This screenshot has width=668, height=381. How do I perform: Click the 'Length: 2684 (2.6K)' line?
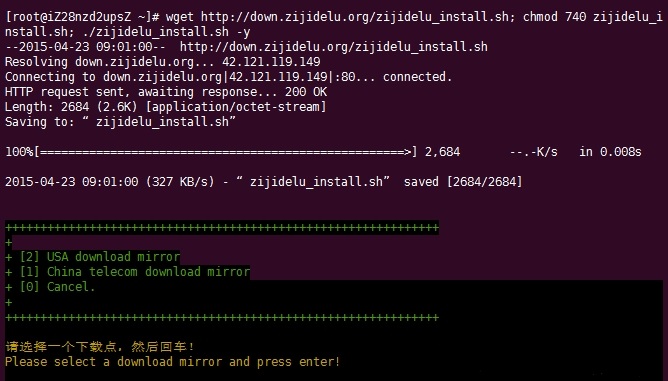point(165,107)
